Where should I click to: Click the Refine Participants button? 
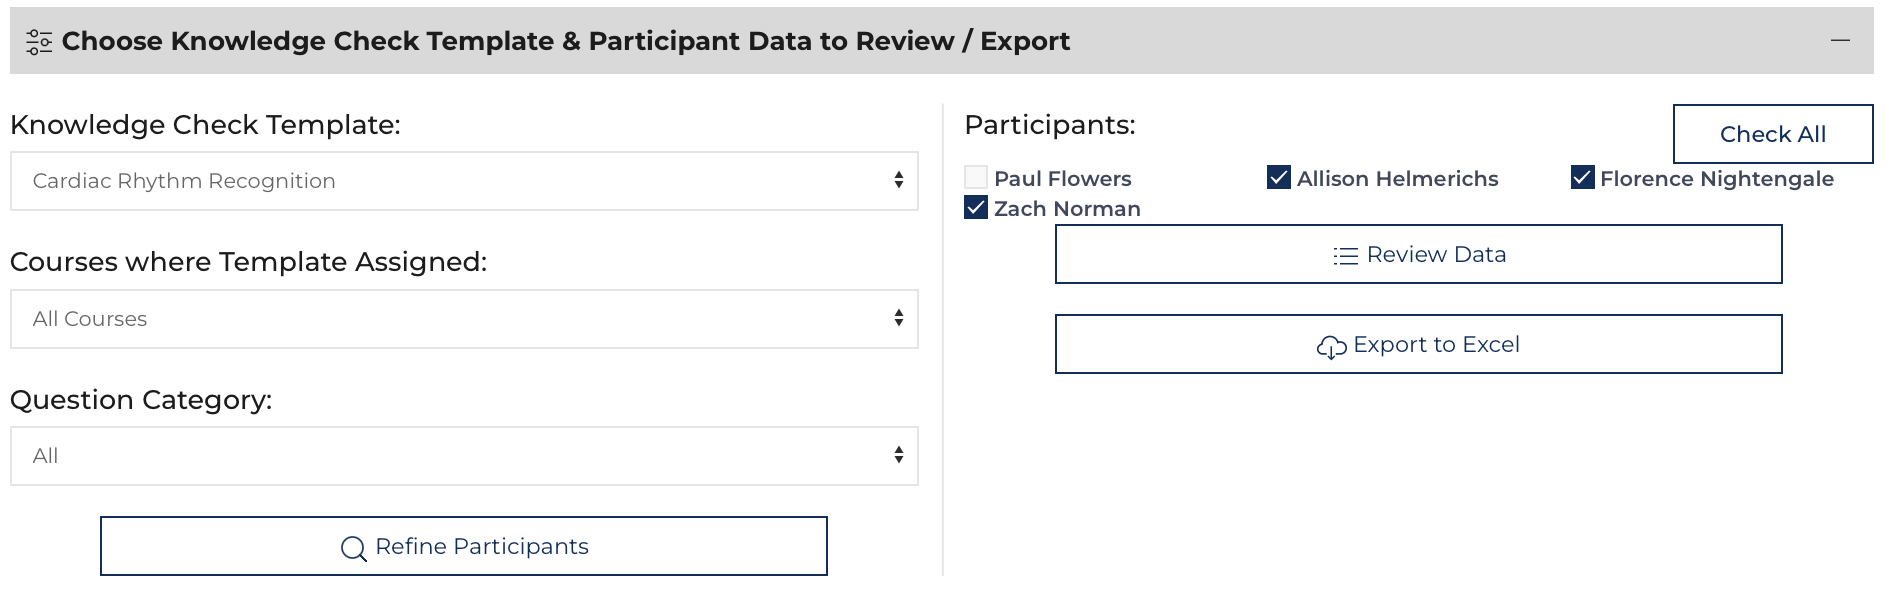(464, 546)
